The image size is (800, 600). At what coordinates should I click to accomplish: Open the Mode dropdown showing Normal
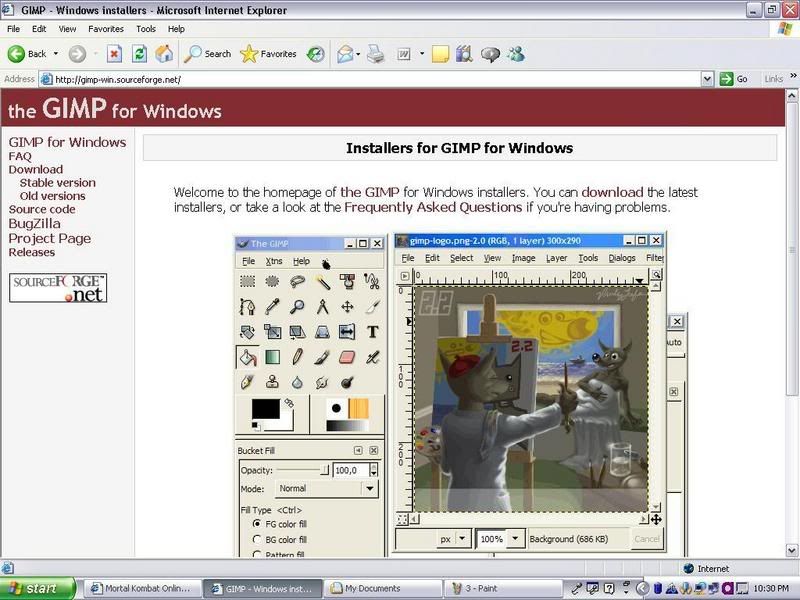tap(327, 489)
